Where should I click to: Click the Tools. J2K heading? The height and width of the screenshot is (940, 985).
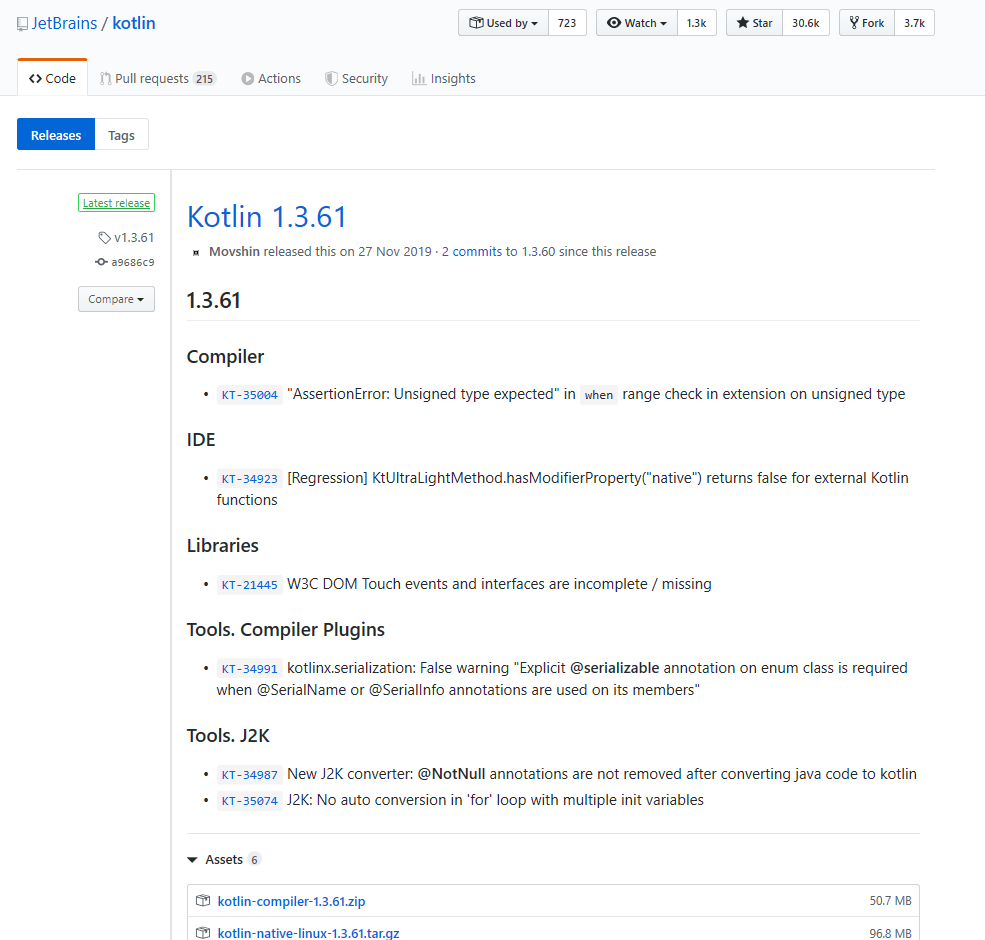[228, 735]
